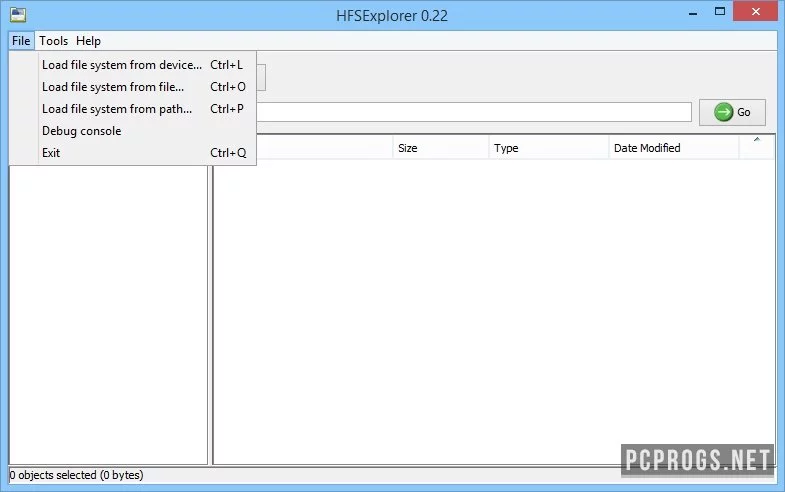The image size is (785, 492).
Task: Maximize the HFSExplorer window
Action: click(x=719, y=12)
